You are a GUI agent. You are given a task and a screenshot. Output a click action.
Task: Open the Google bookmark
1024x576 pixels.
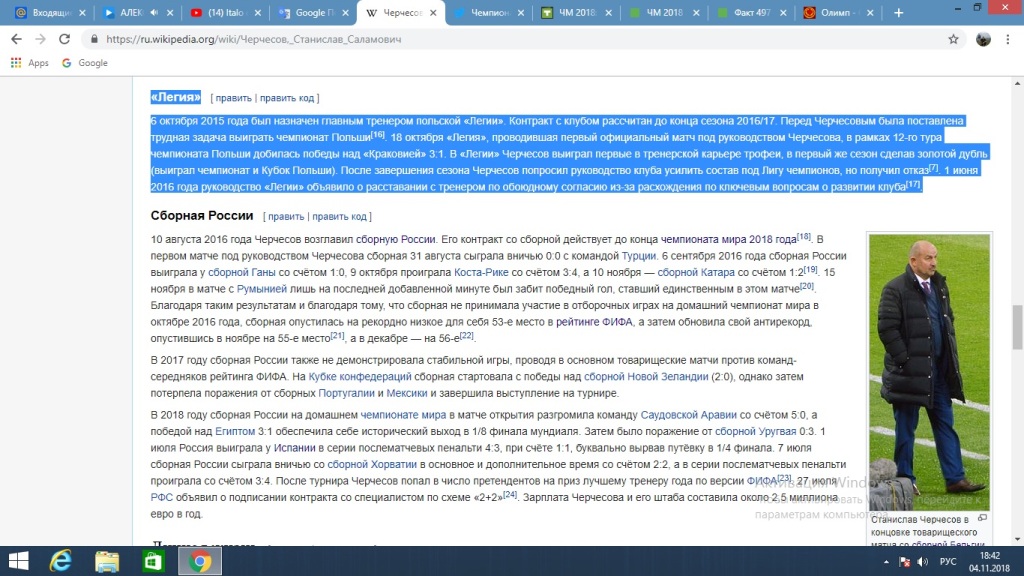[84, 63]
